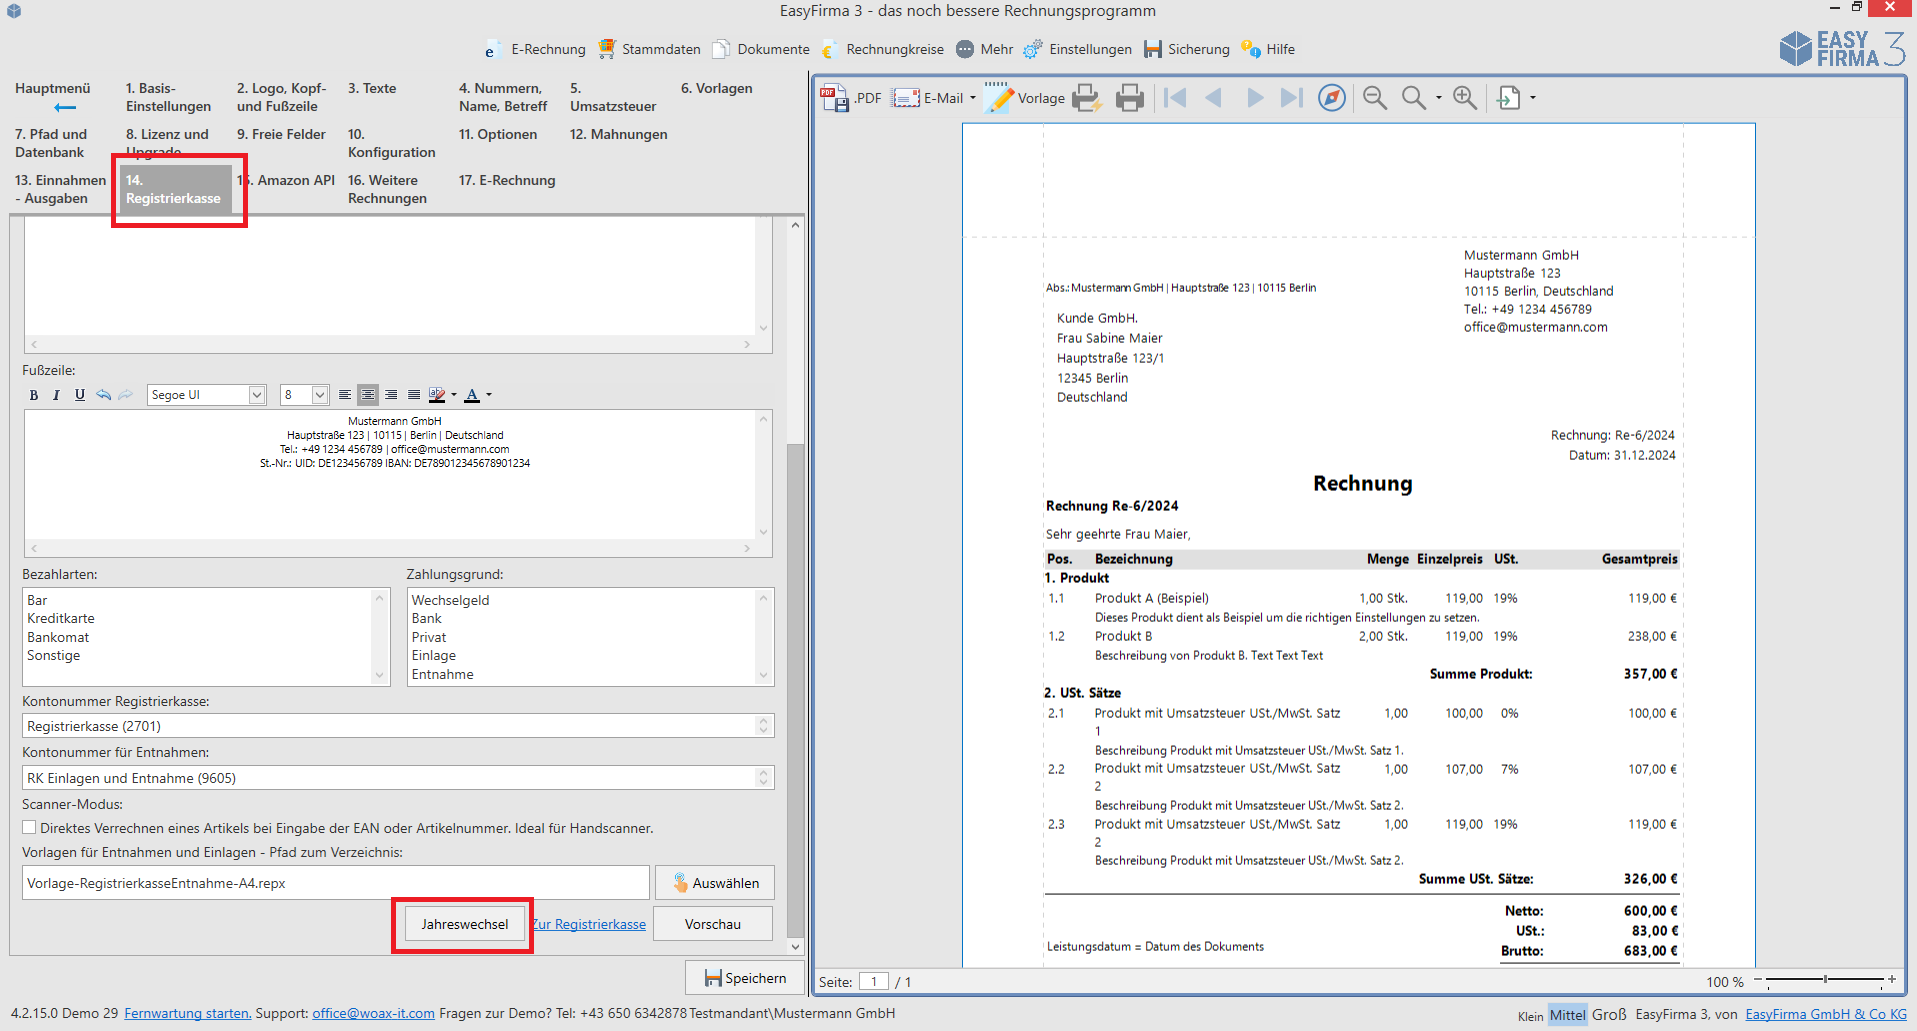Toggle italic in footer editor
This screenshot has height=1031, width=1917.
56,395
